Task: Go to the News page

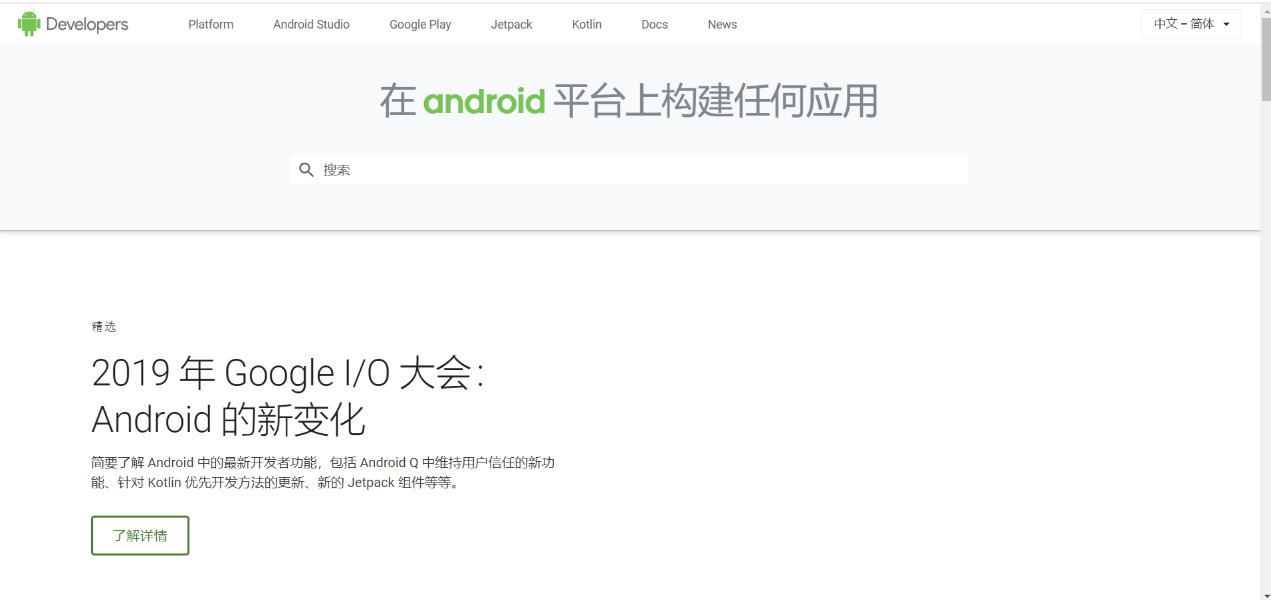Action: pos(722,24)
